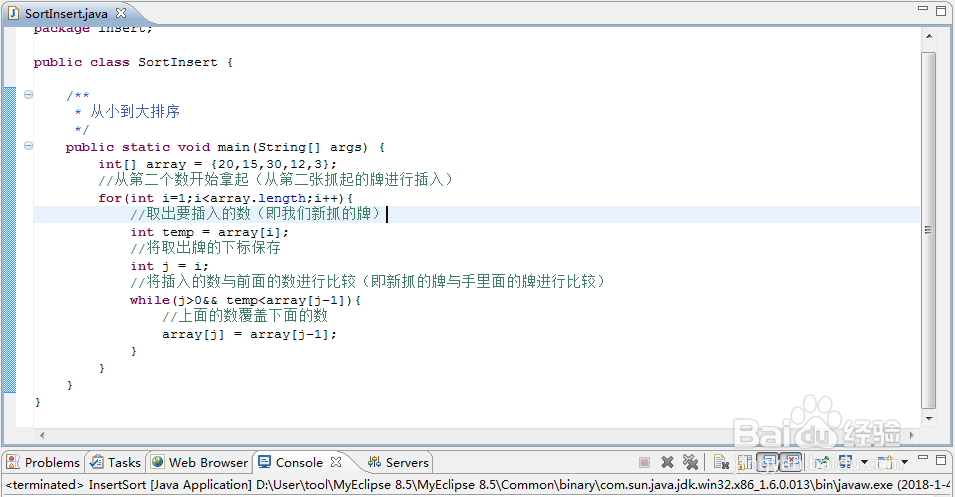Viewport: 955px width, 497px height.
Task: Toggle show console when standard out changes
Action: (767, 462)
